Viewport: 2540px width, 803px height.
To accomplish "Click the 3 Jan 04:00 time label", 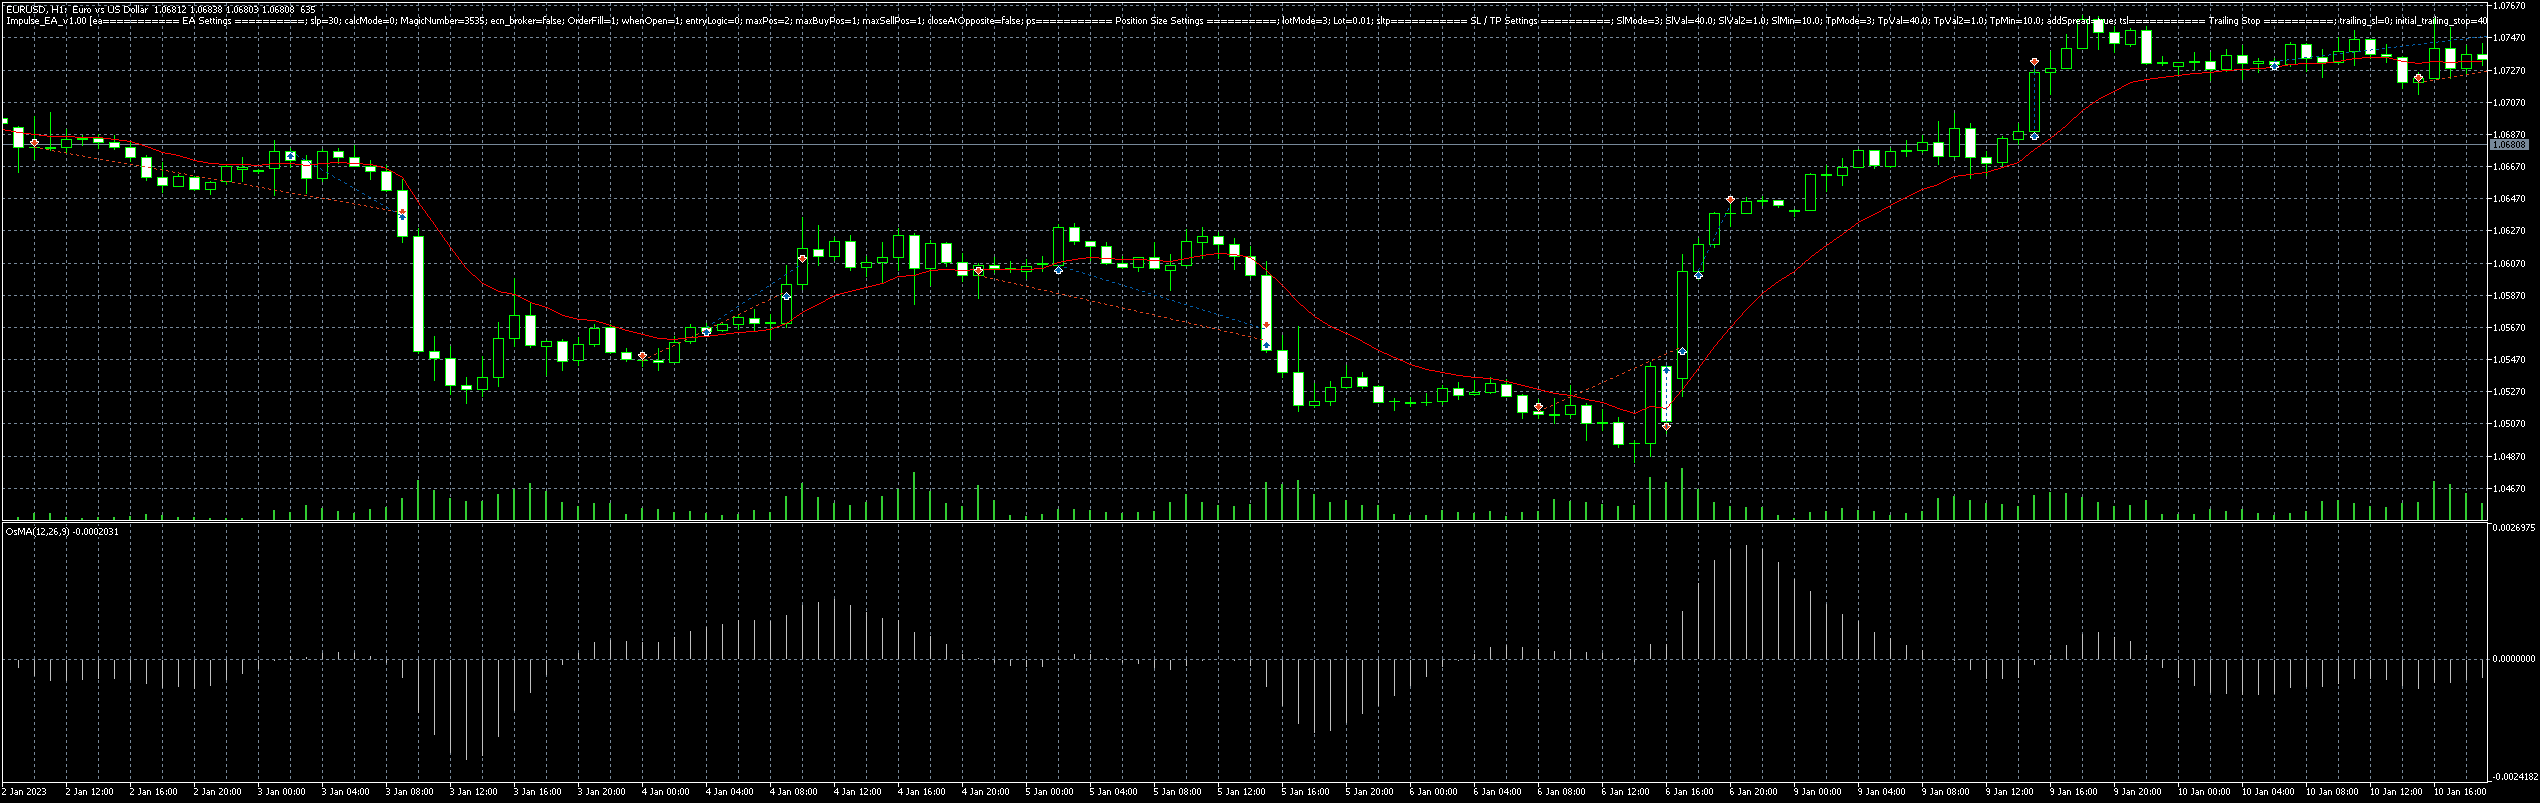I will (x=345, y=792).
